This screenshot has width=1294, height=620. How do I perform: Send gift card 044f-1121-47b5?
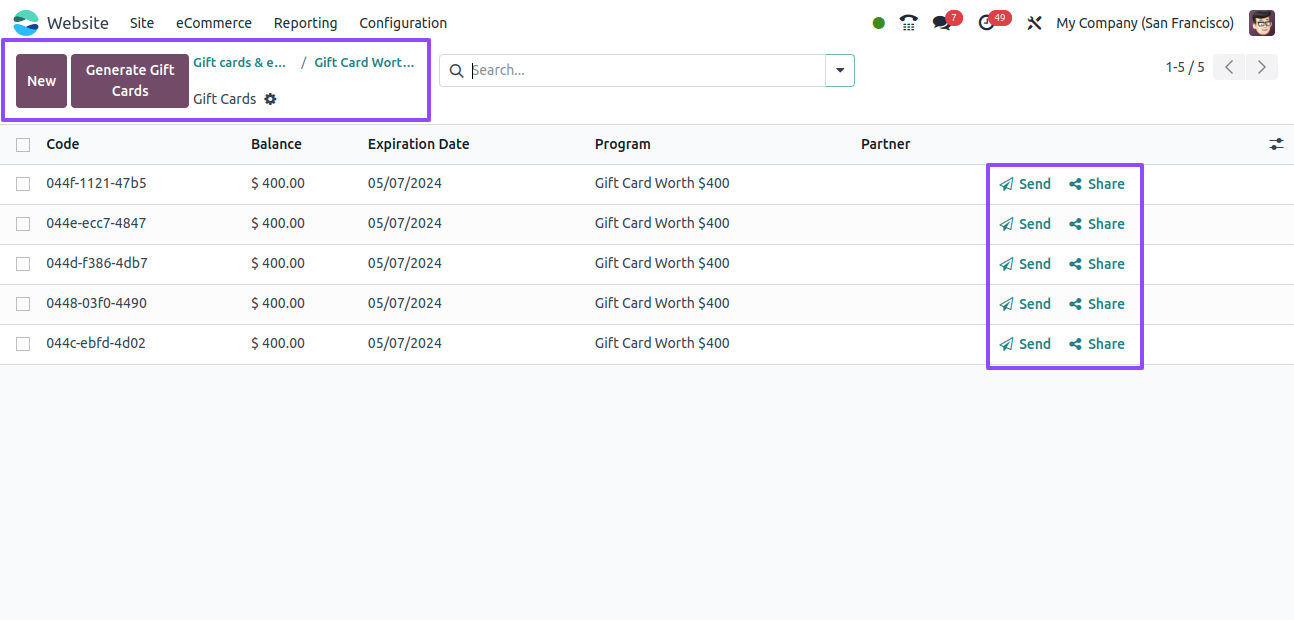(x=1025, y=184)
